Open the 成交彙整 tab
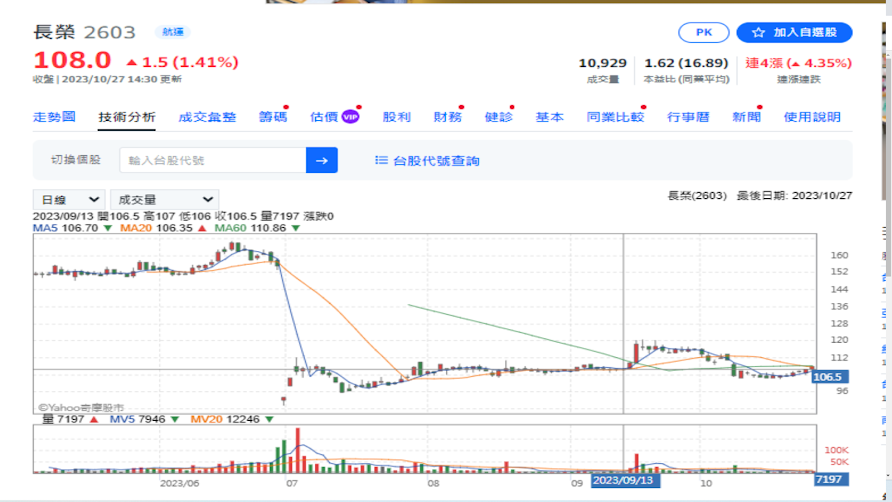The height and width of the screenshot is (502, 892). tap(207, 117)
